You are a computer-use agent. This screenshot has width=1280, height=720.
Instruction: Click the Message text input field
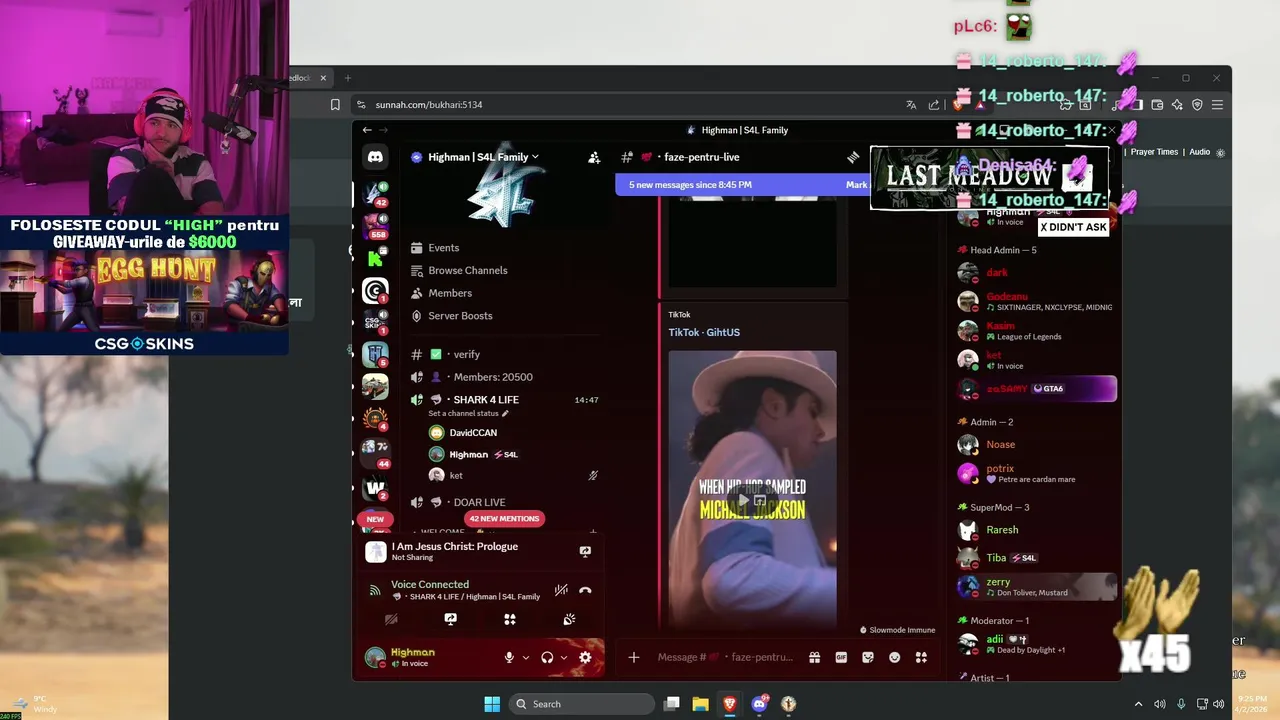725,657
